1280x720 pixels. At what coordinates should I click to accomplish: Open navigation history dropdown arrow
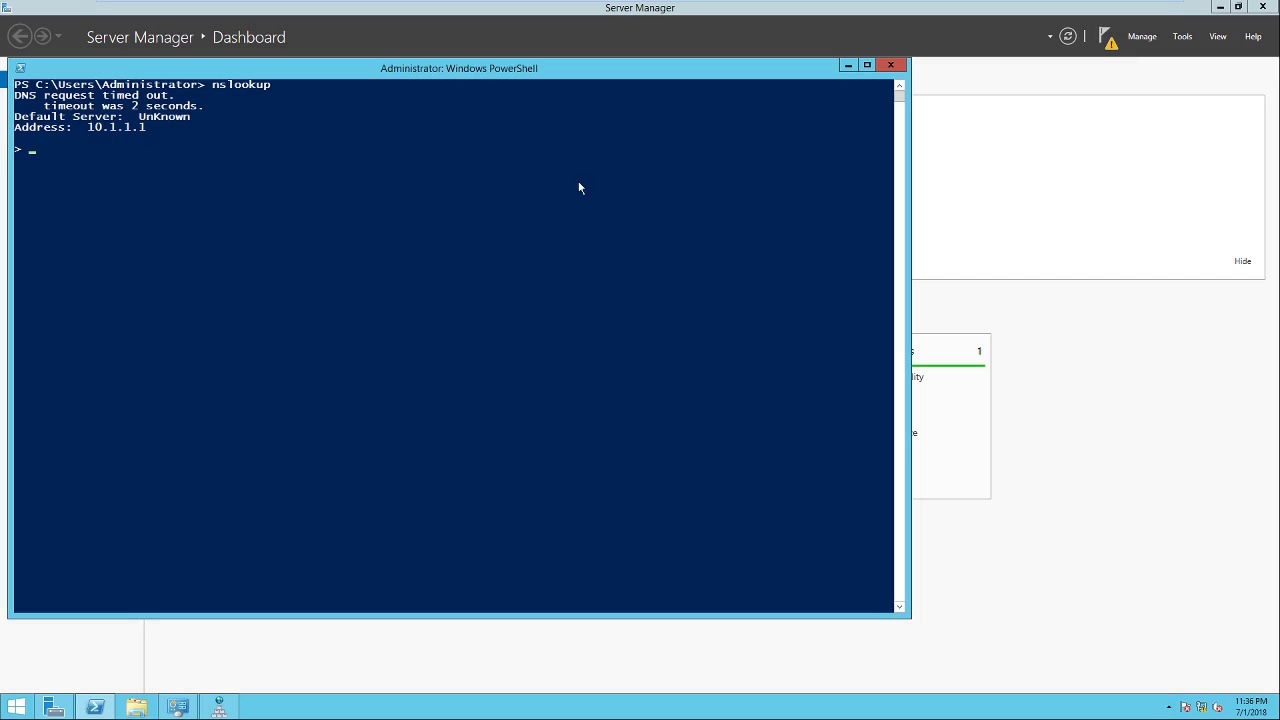click(59, 37)
